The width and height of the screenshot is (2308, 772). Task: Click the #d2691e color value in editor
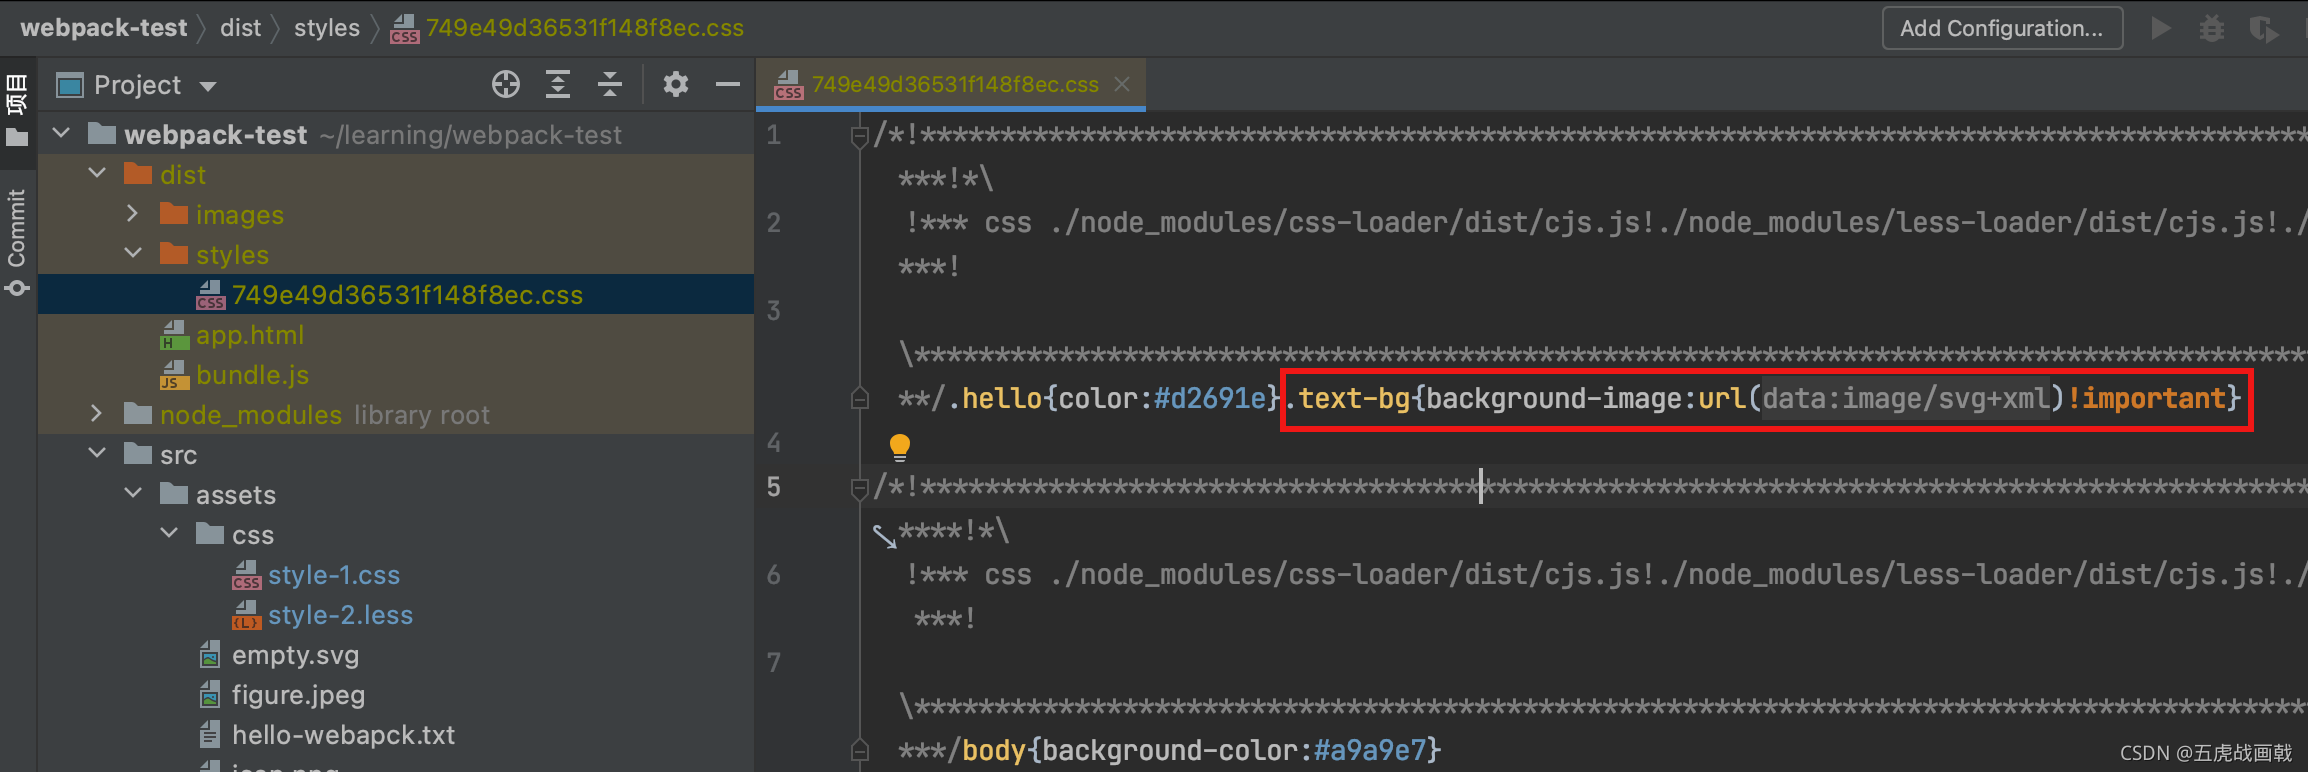(x=1210, y=399)
